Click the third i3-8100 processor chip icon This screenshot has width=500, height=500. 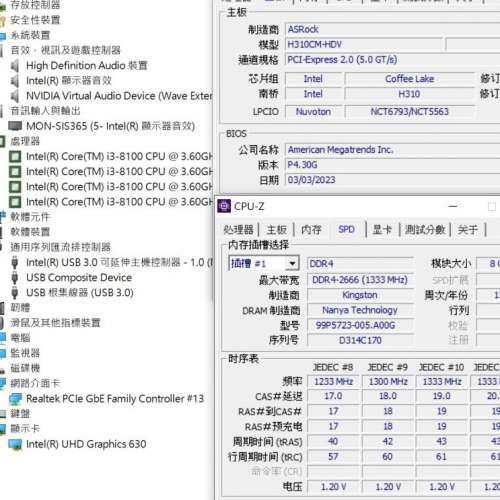[x=15, y=187]
